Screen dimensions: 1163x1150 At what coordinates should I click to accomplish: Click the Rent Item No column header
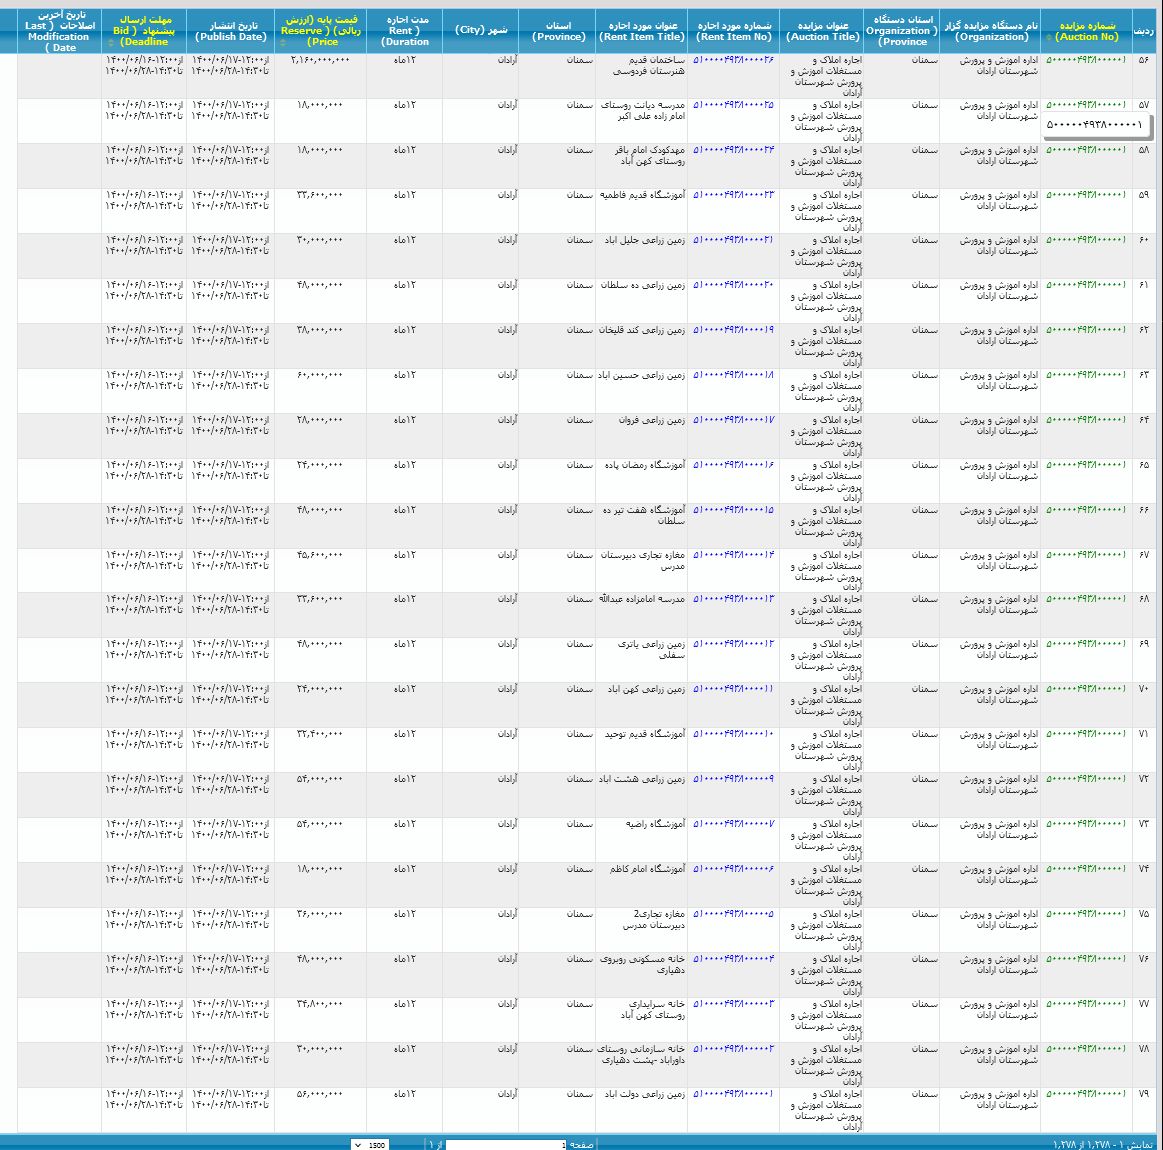[734, 31]
